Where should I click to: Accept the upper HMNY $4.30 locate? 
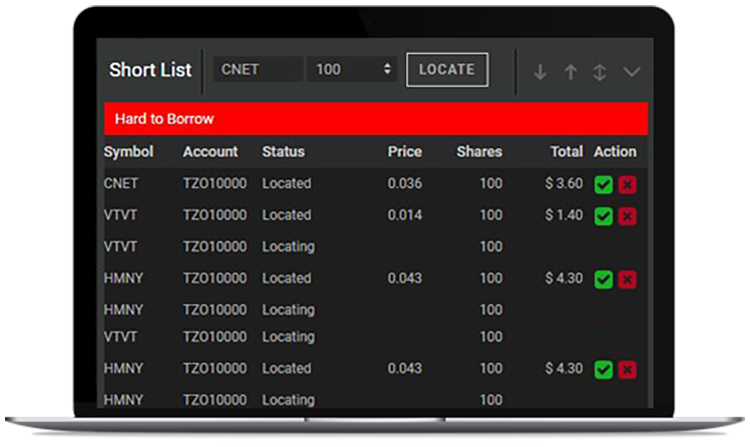point(603,279)
